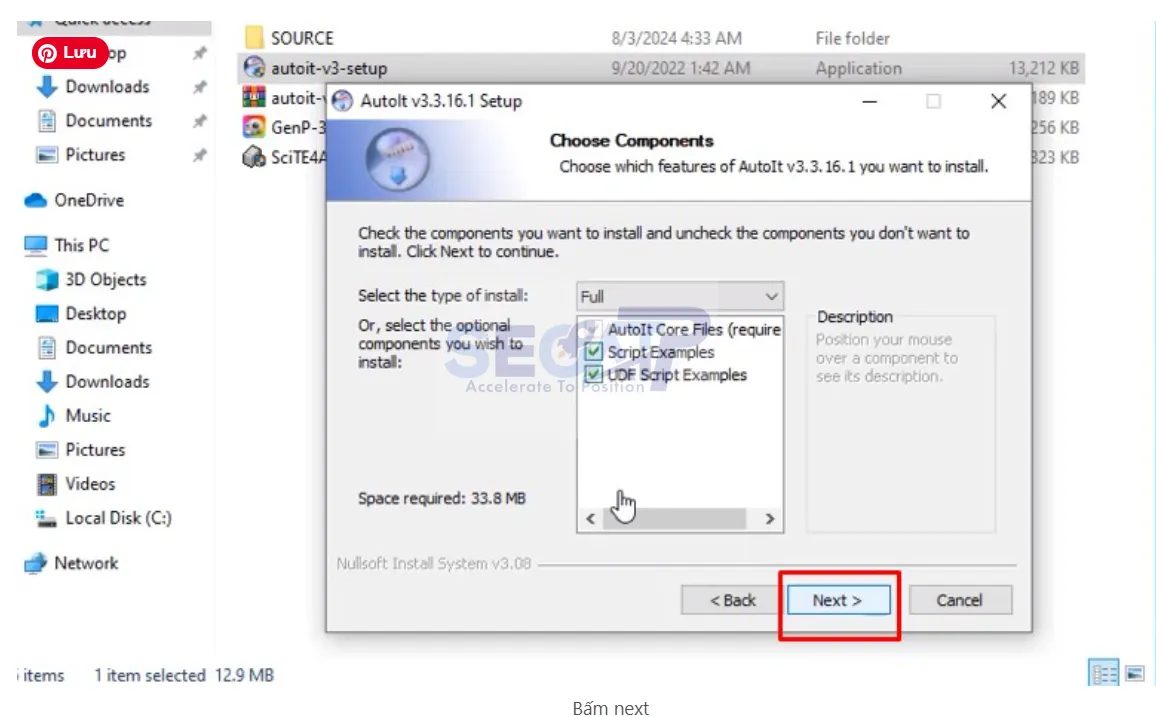Click AutoIt Core Files required checkbox

pyautogui.click(x=593, y=329)
